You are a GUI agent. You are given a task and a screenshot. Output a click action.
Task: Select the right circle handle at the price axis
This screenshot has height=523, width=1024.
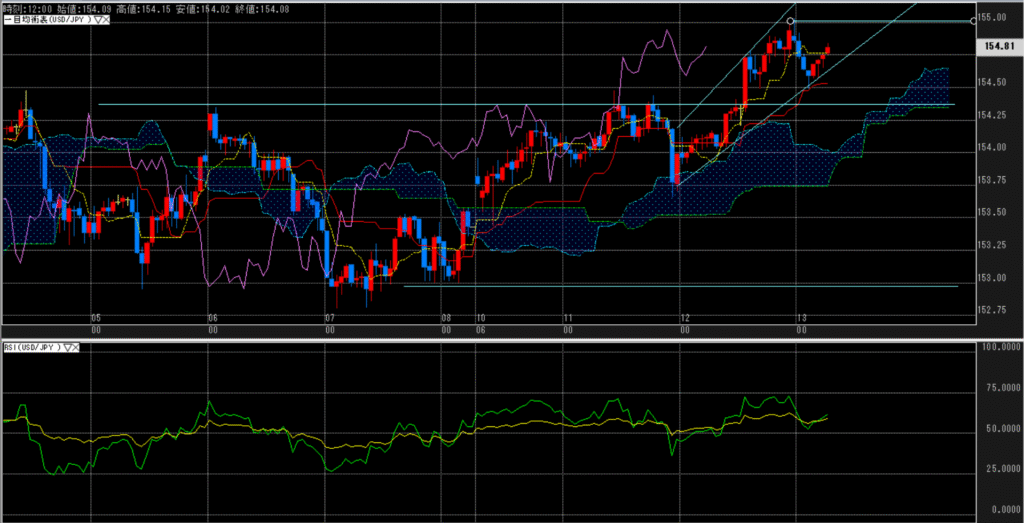click(974, 21)
